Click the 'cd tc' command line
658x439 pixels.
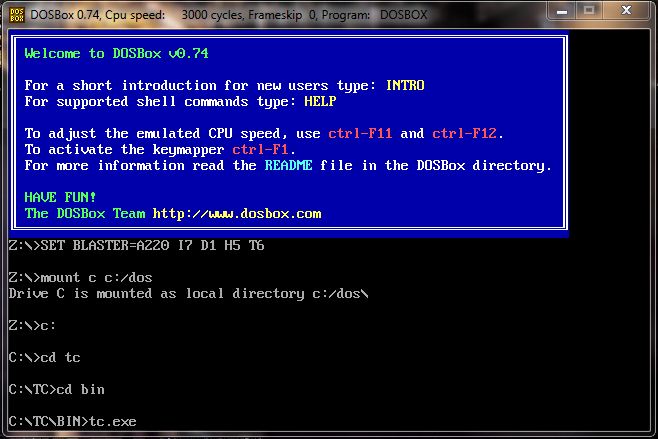point(44,357)
